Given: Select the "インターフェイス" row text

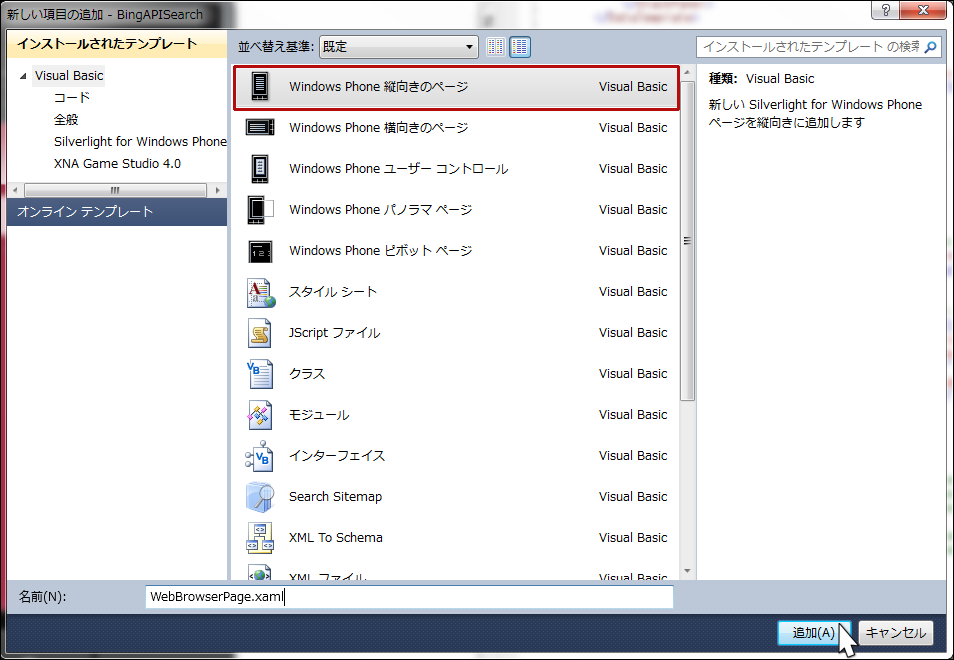Looking at the screenshot, I should tap(337, 456).
